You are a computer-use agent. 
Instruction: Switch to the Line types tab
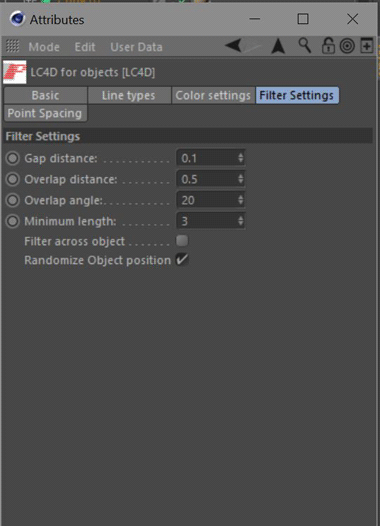click(129, 95)
